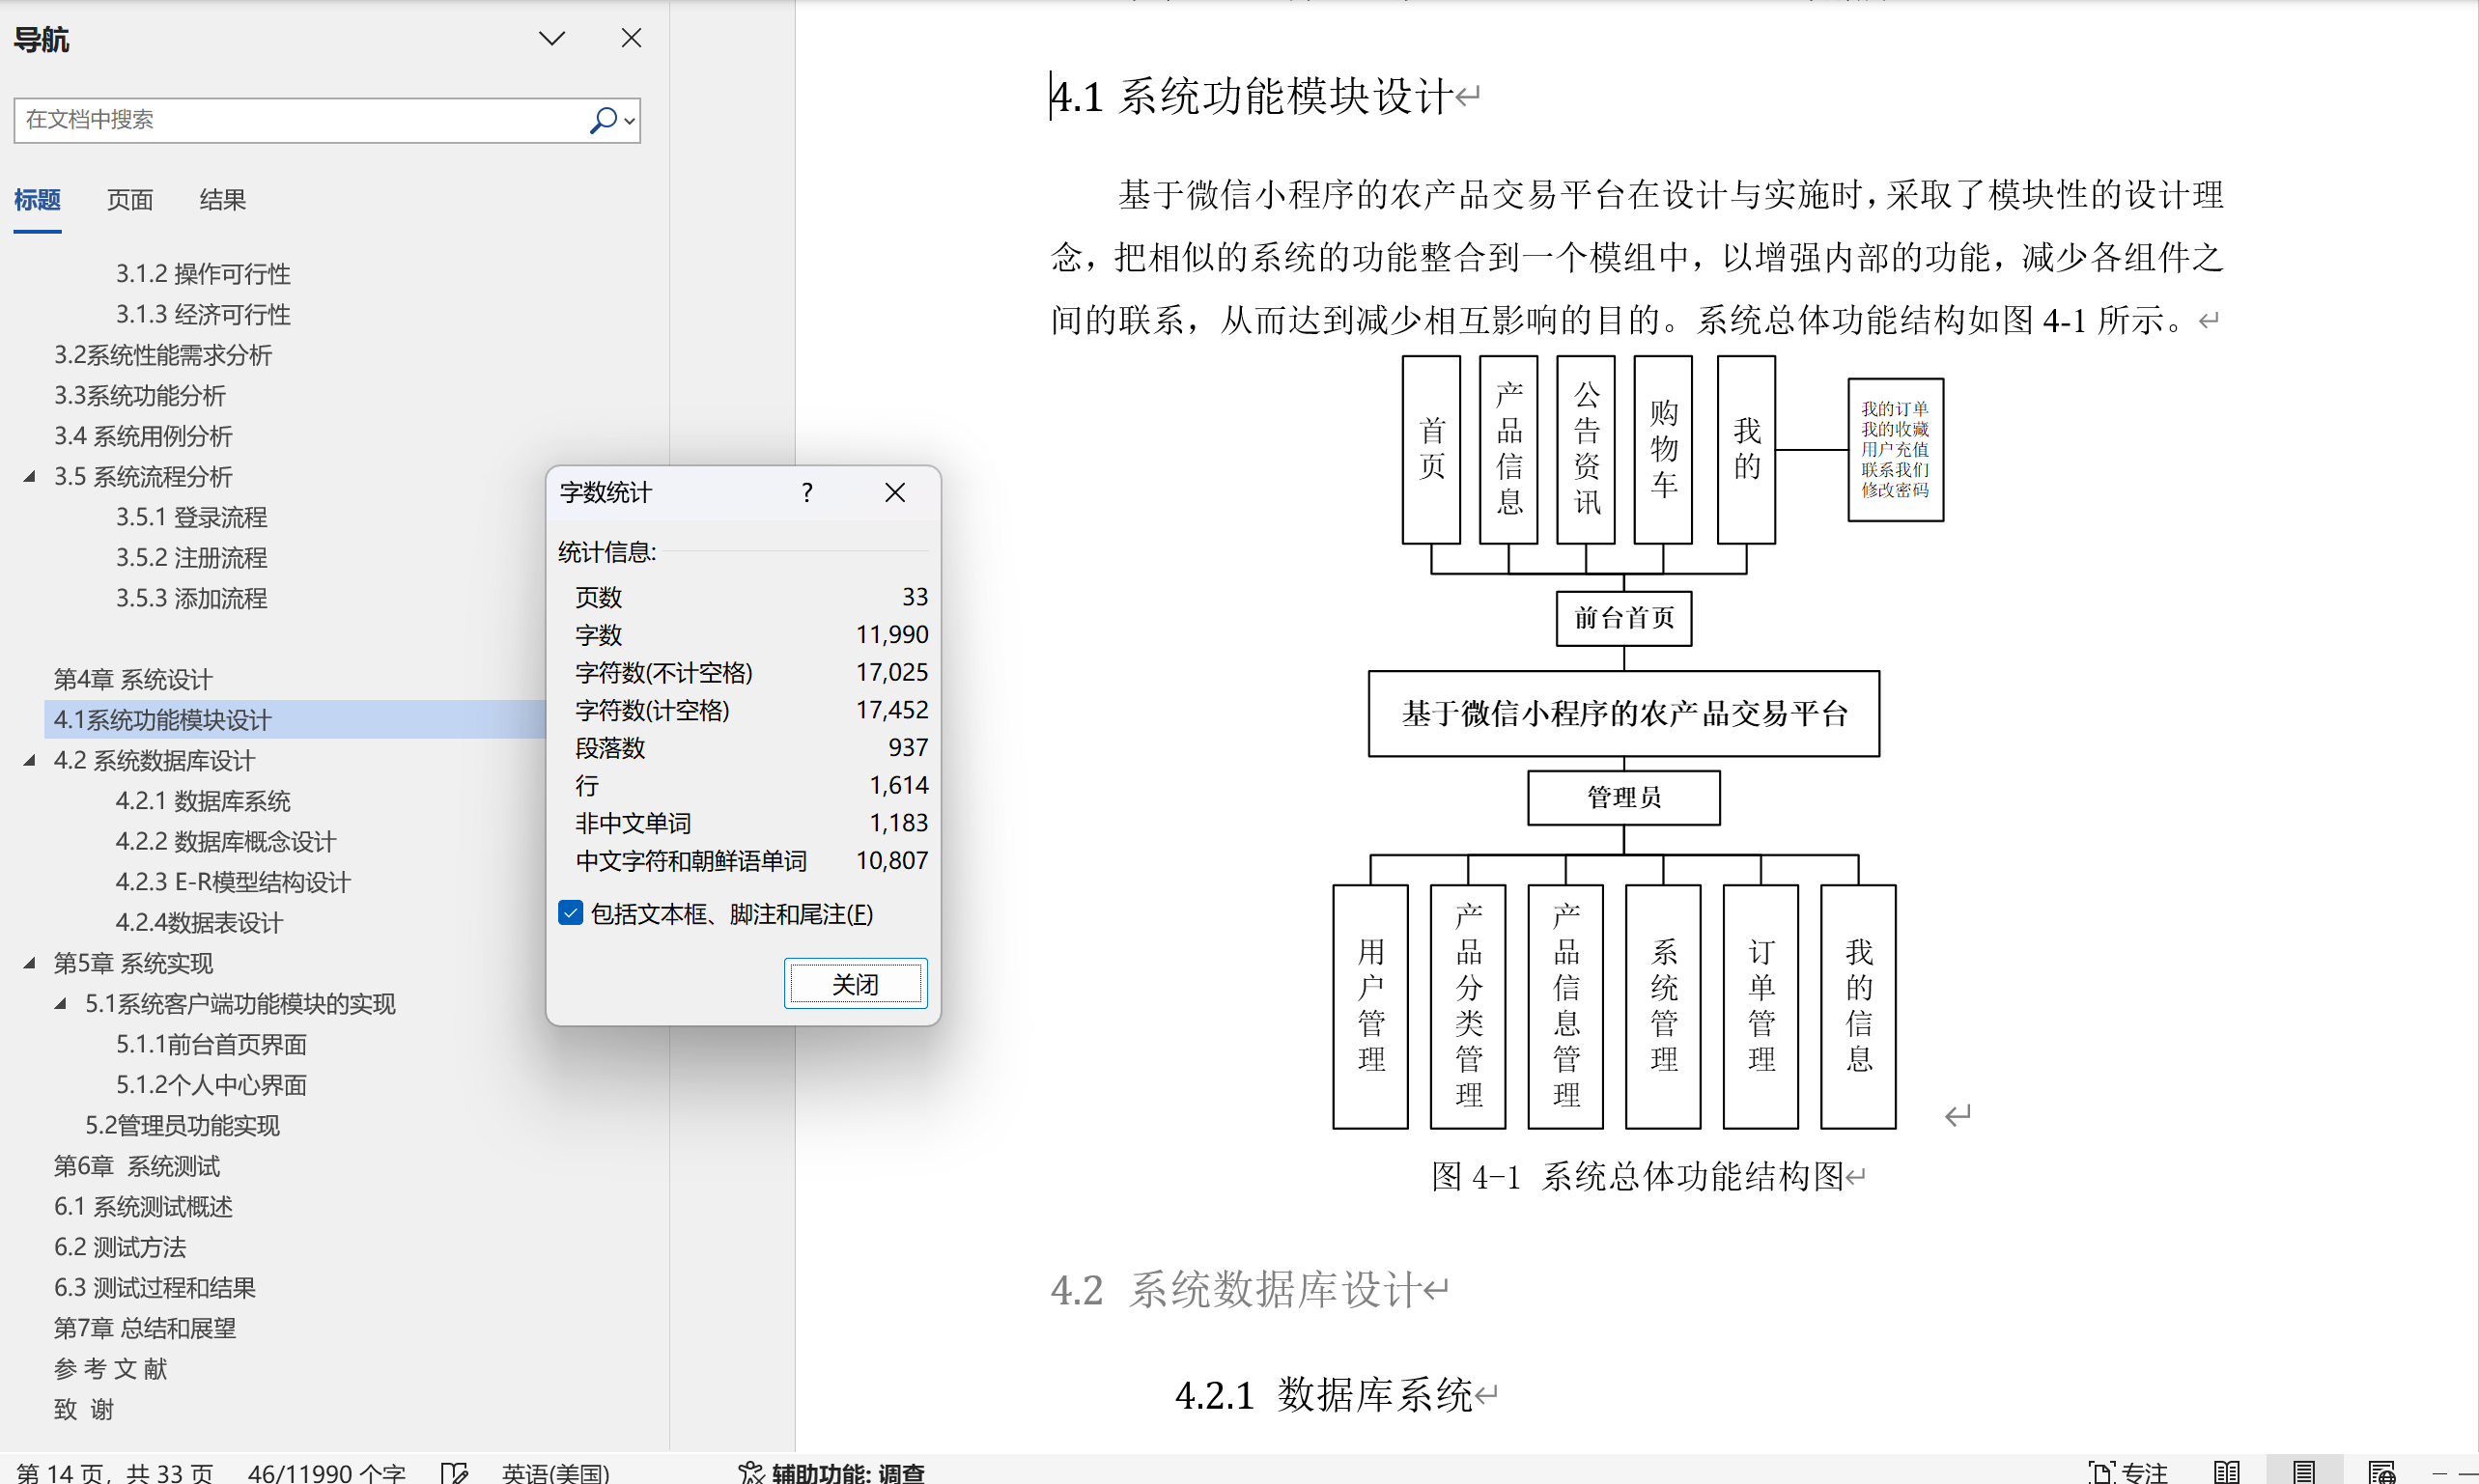
Task: Collapse the 第5章 系统实现 heading
Action: point(30,963)
